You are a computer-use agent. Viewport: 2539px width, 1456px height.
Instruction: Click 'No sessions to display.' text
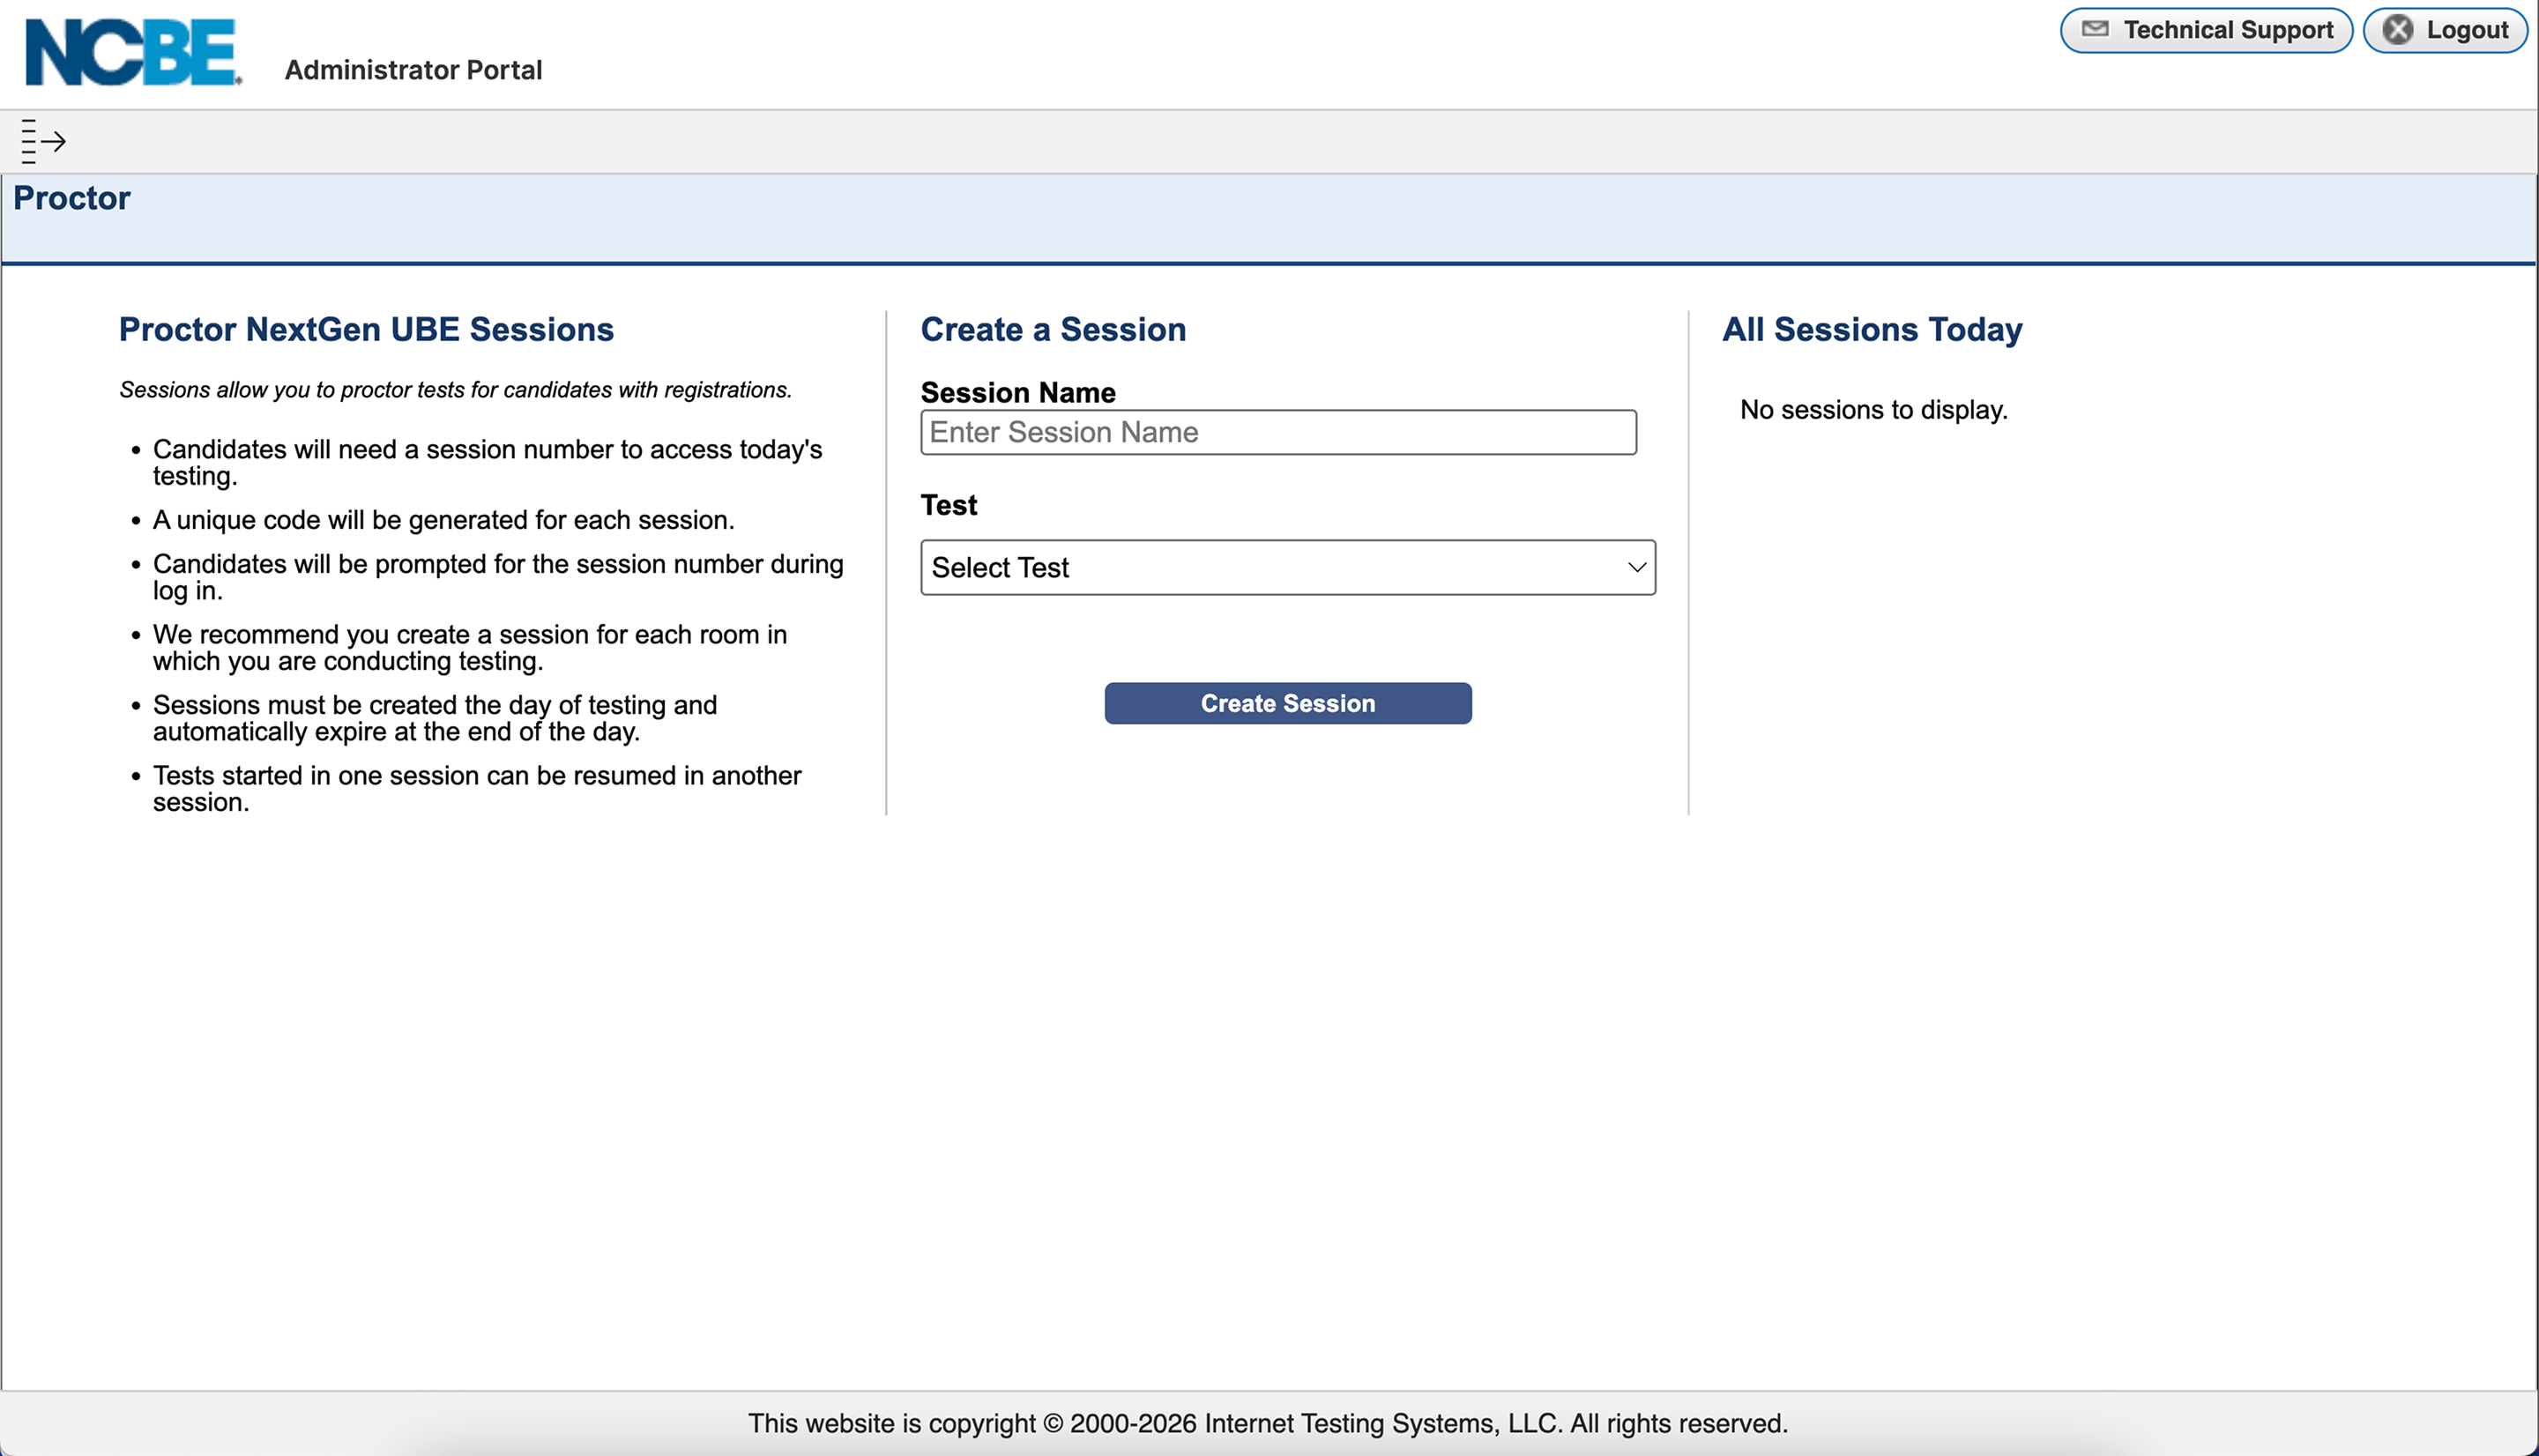(1873, 410)
